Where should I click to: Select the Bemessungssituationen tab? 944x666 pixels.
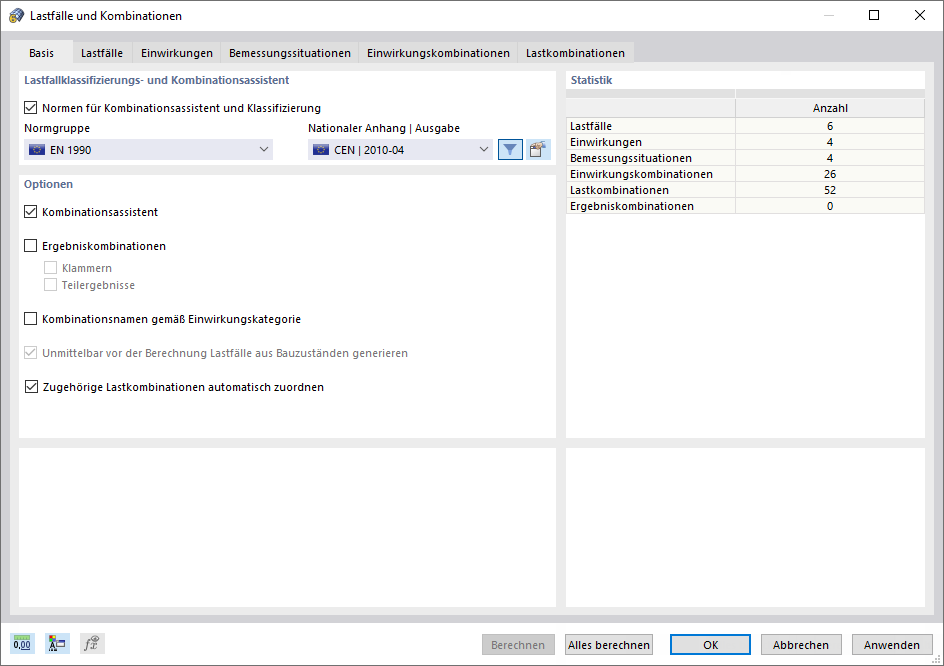290,52
